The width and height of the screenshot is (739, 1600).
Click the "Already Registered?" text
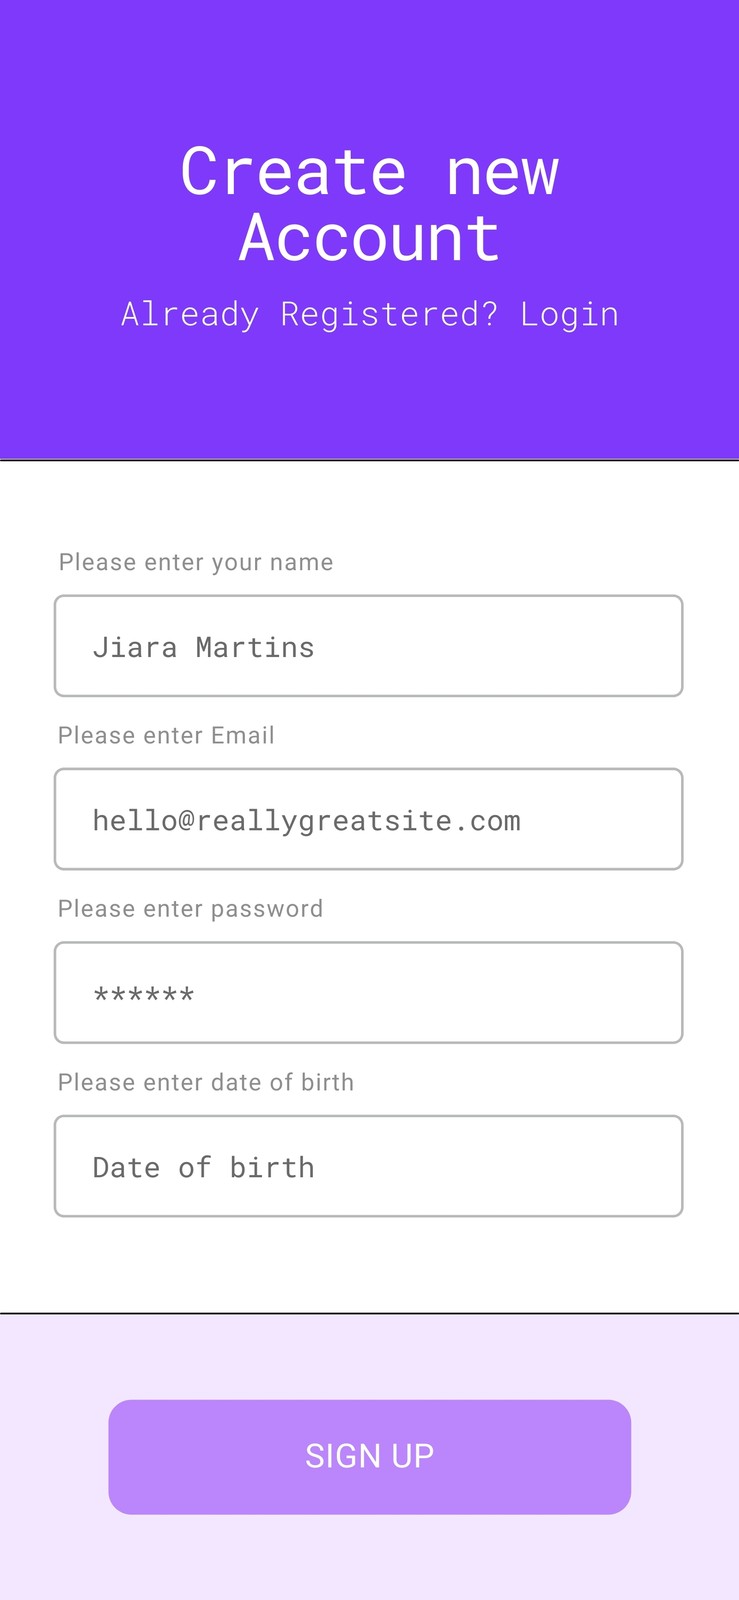coord(309,314)
